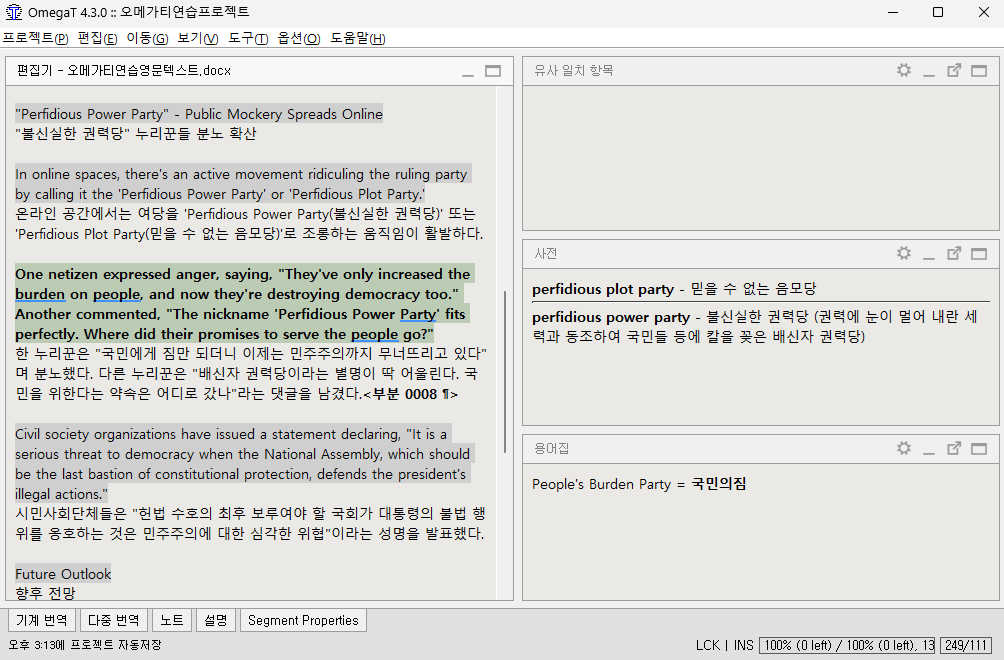The image size is (1004, 660).
Task: Click translated headline "불신실한 권력당" 누리꾼들 분노 확산
Action: [136, 134]
